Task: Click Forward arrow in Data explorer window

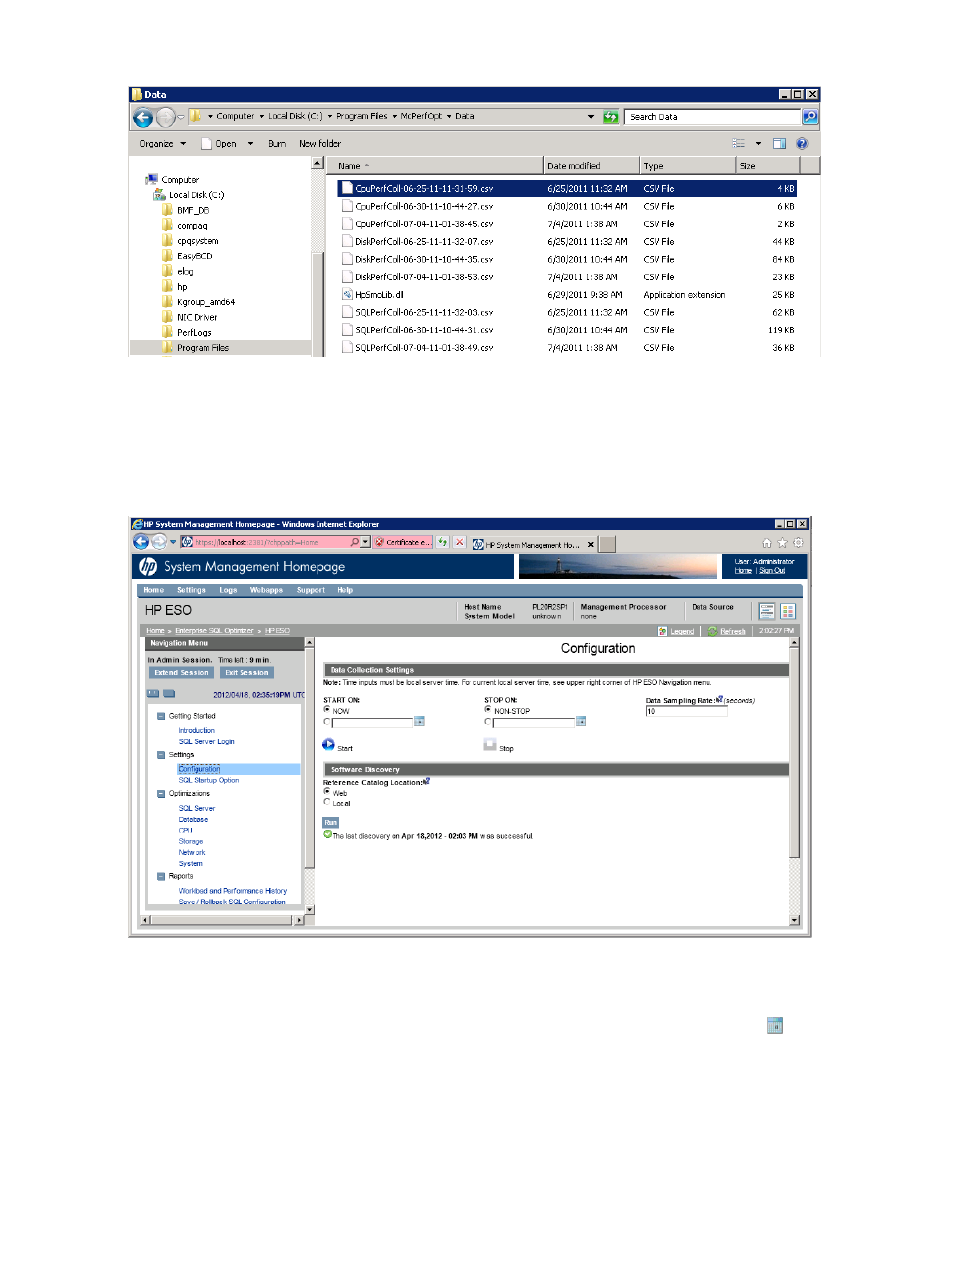Action: (166, 117)
